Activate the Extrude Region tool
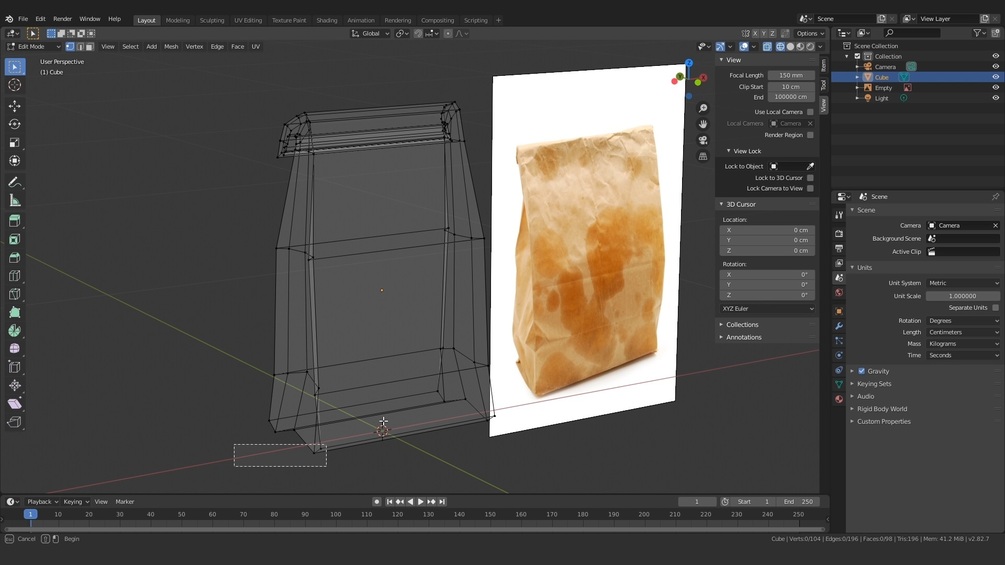This screenshot has height=565, width=1005. tap(14, 221)
